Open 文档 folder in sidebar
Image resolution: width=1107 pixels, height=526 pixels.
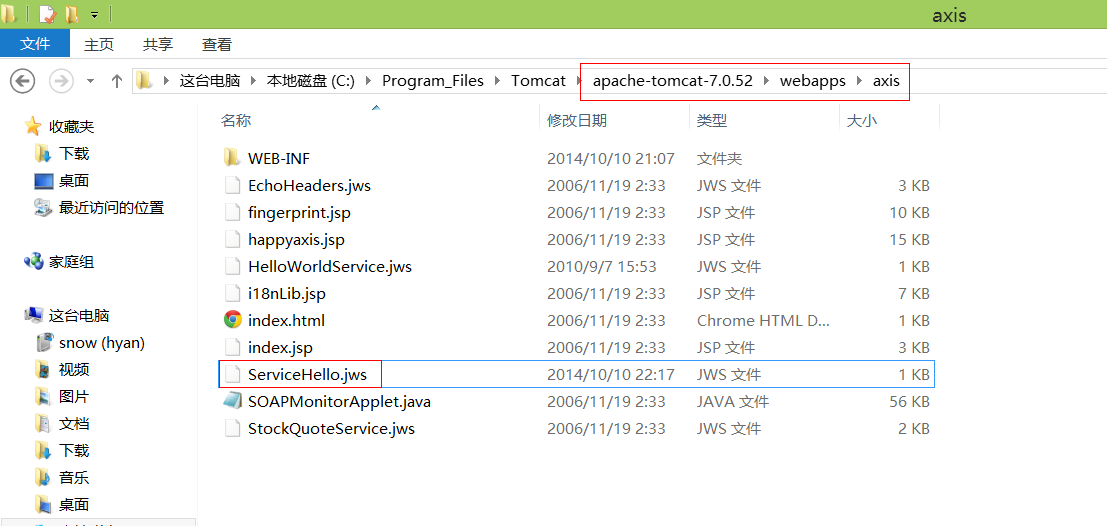62,424
